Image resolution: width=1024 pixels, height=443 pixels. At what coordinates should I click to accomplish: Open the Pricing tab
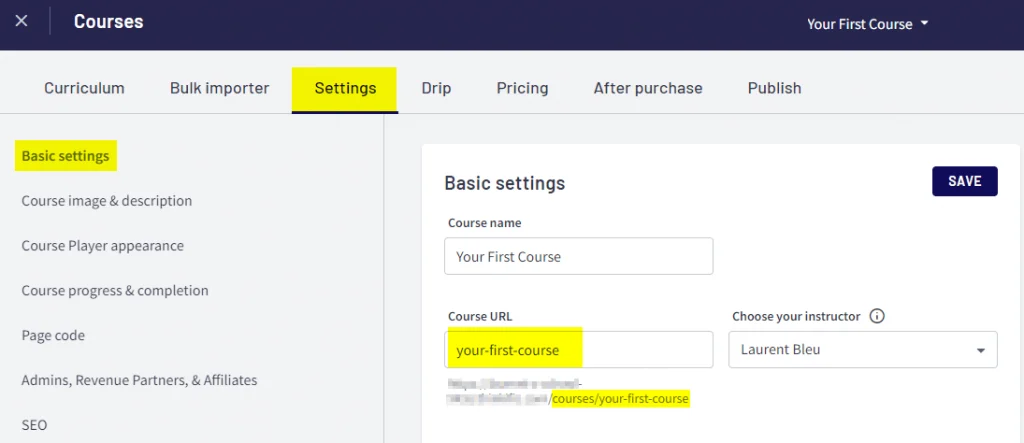coord(522,88)
